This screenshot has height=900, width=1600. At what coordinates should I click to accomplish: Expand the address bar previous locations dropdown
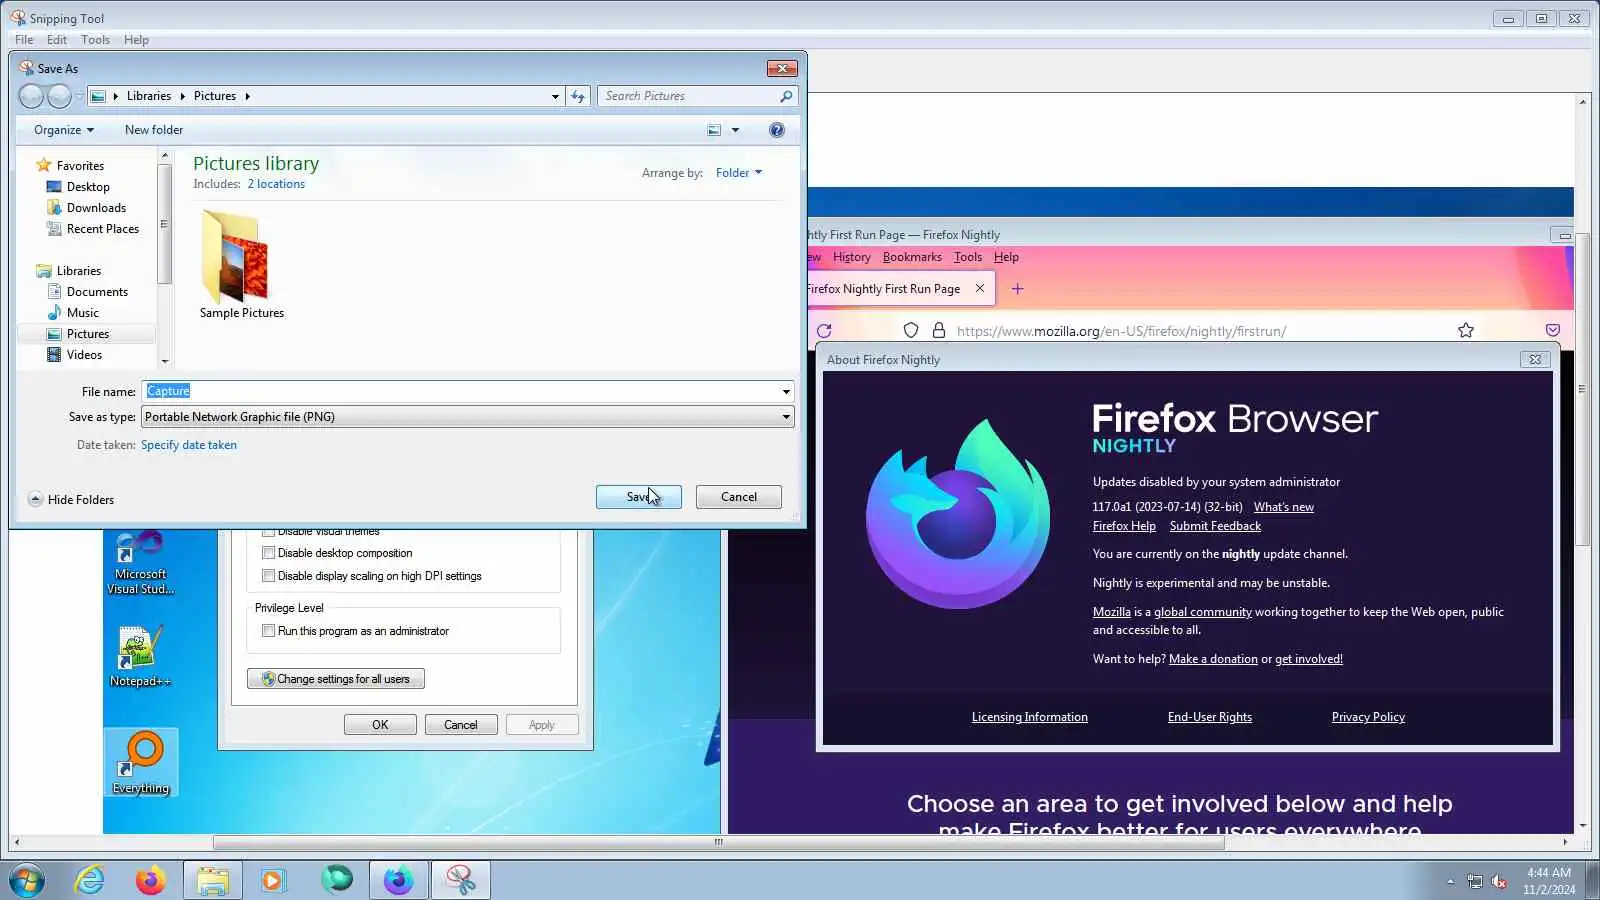click(x=555, y=96)
